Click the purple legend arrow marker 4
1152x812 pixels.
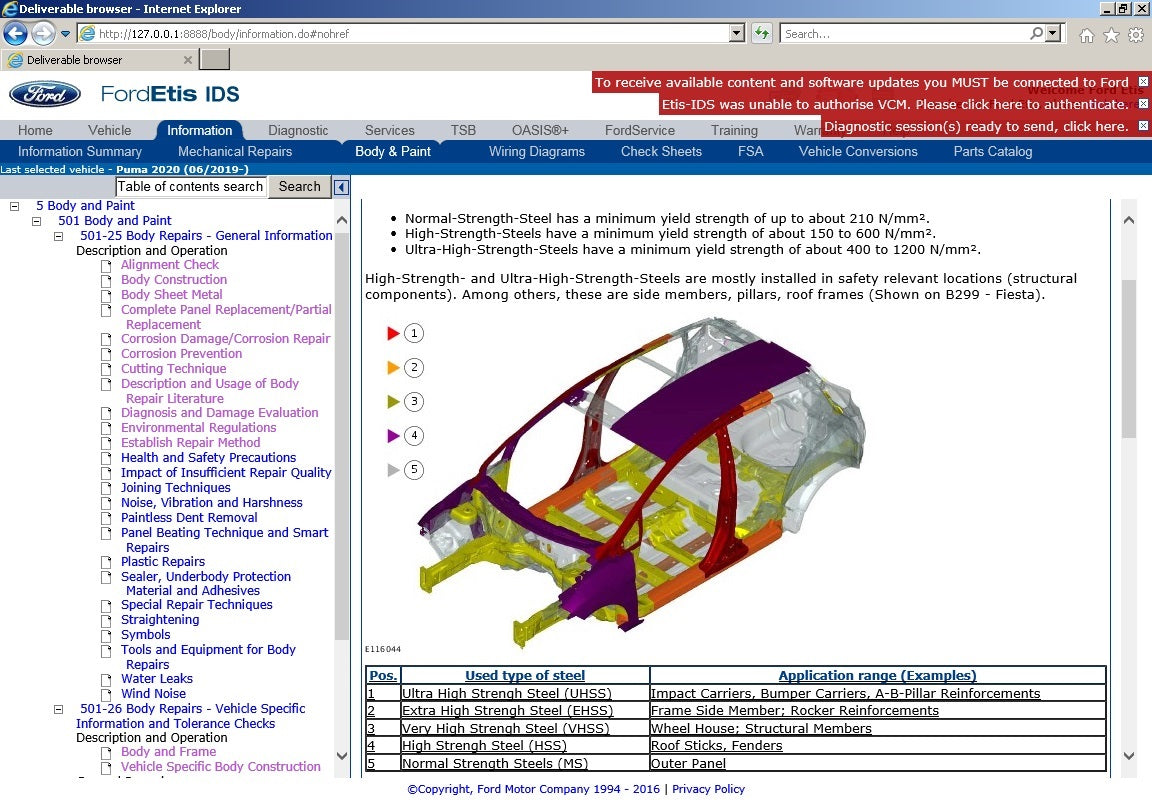click(x=393, y=436)
